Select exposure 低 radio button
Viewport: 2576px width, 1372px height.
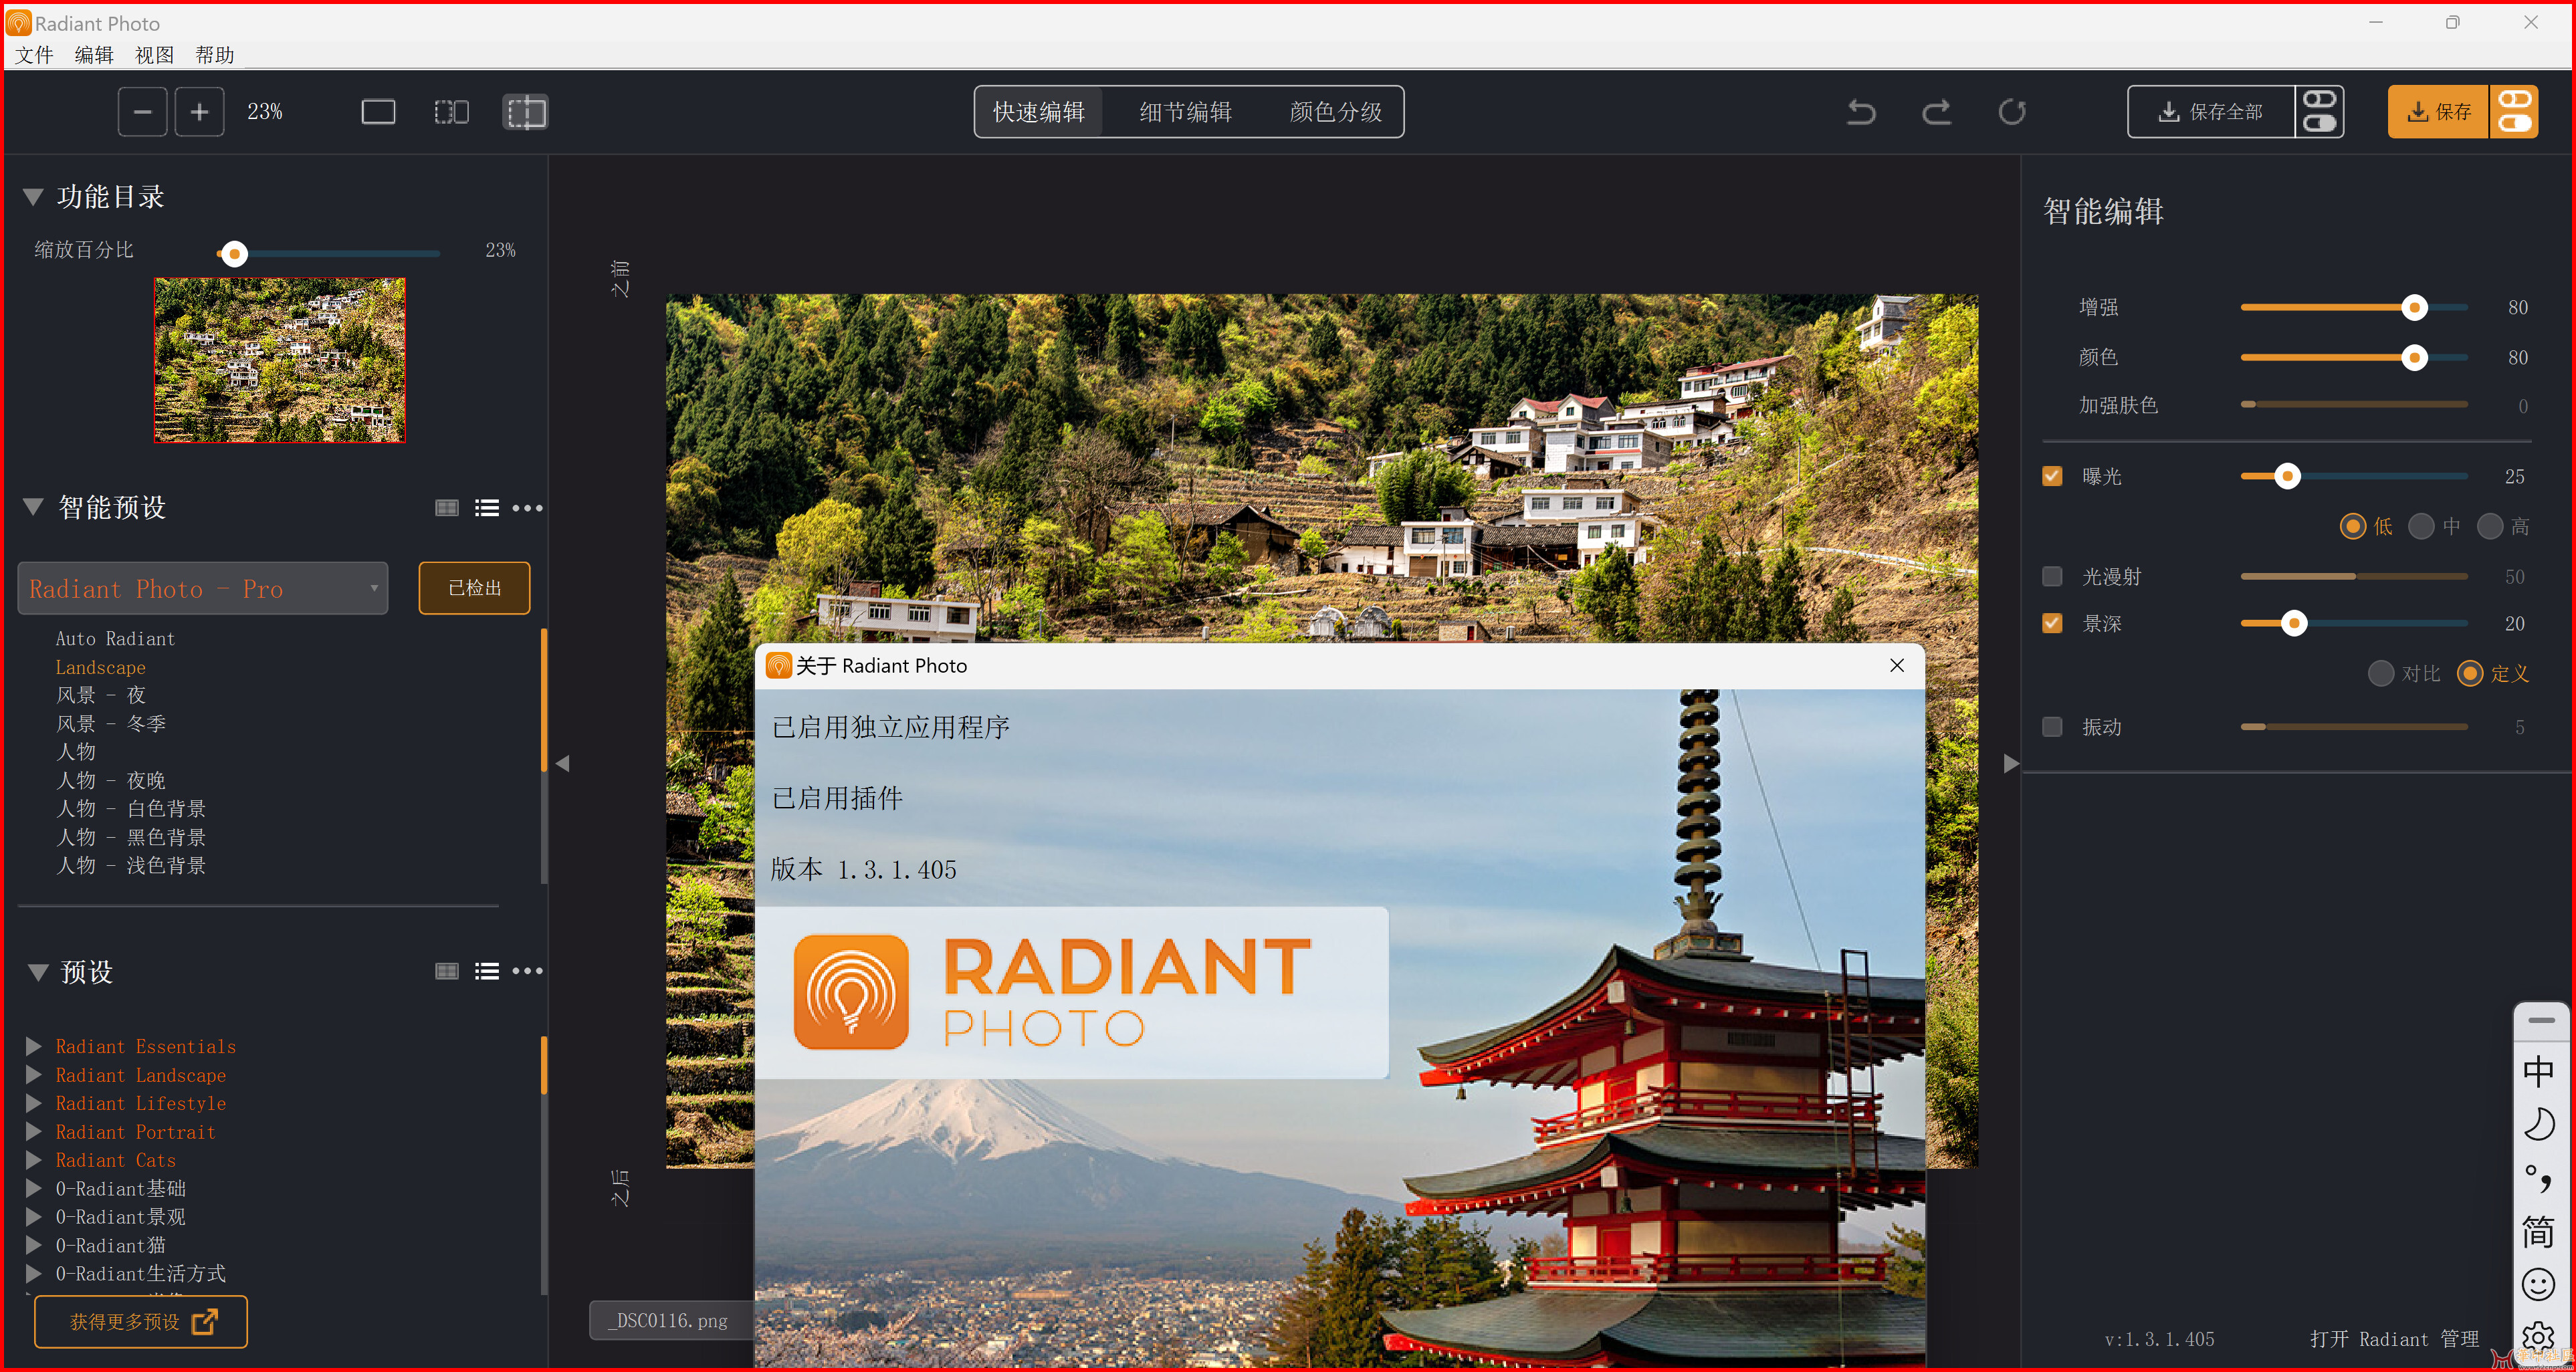click(x=2353, y=526)
